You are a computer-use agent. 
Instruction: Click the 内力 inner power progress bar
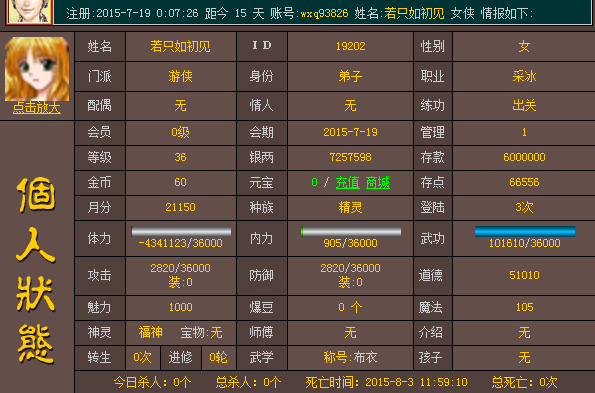coord(351,231)
